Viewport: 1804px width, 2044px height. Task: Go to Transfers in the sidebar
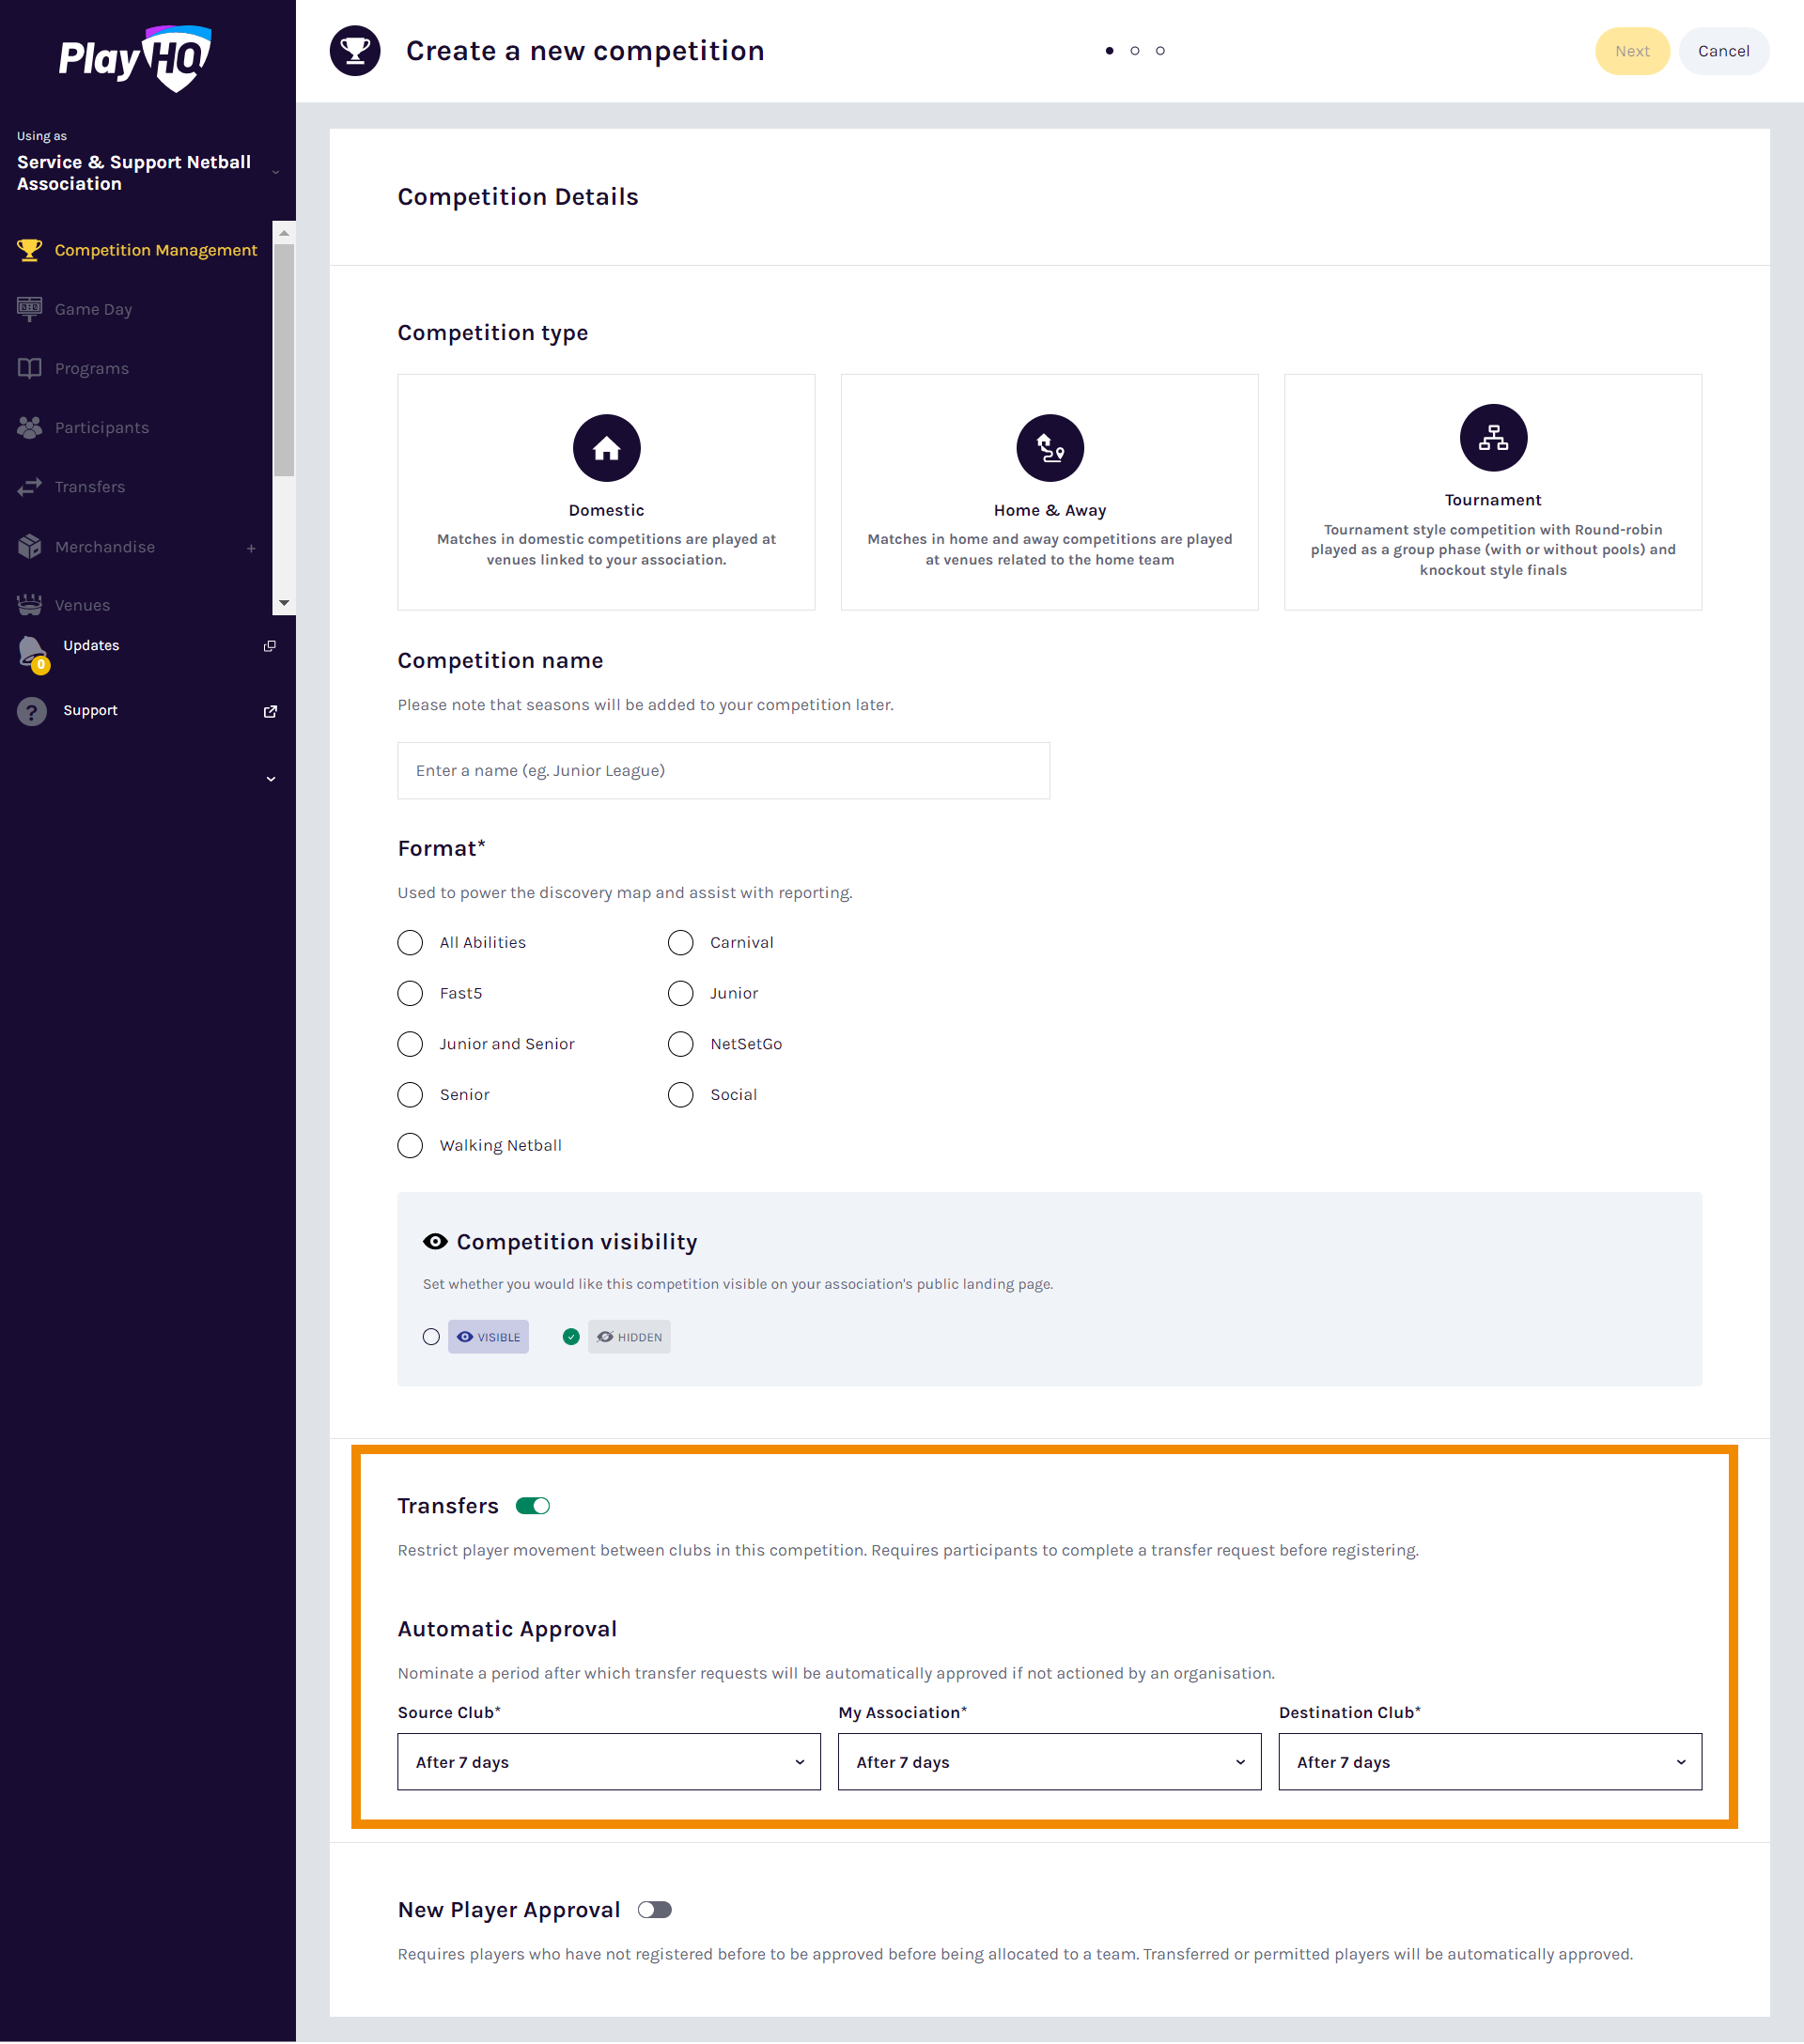point(90,487)
